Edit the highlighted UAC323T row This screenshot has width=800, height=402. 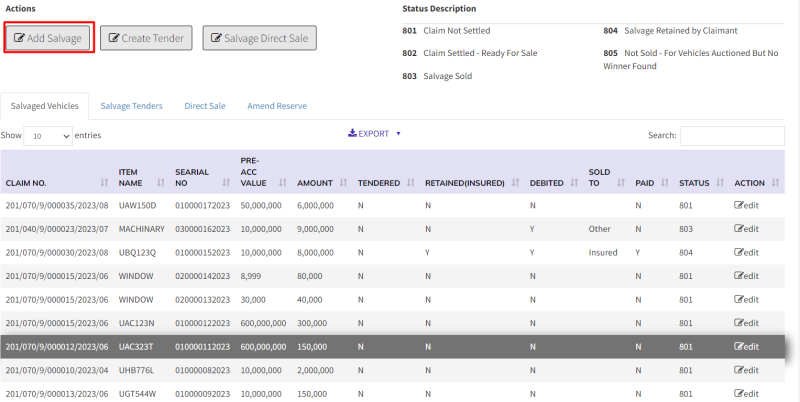(x=746, y=347)
